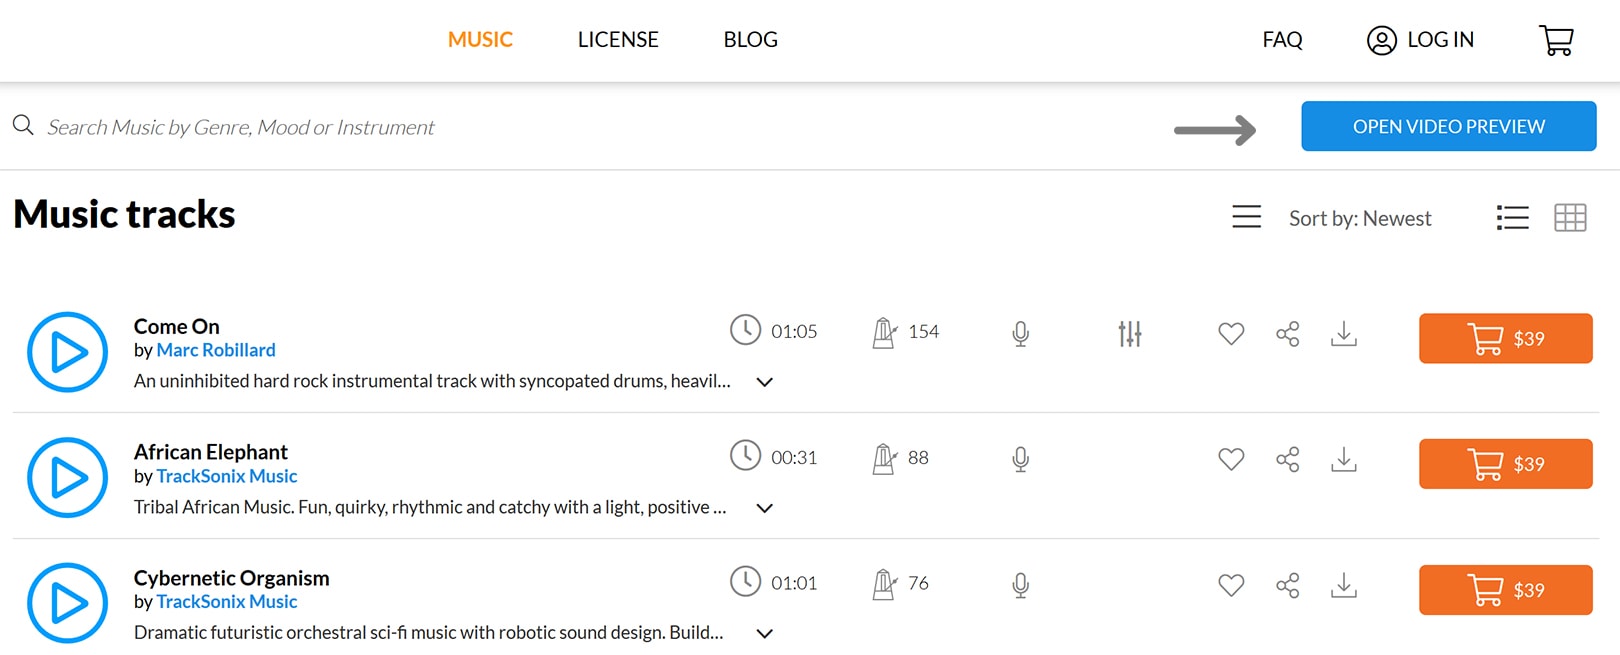Open the African Elephant track title
The height and width of the screenshot is (655, 1620).
click(211, 452)
